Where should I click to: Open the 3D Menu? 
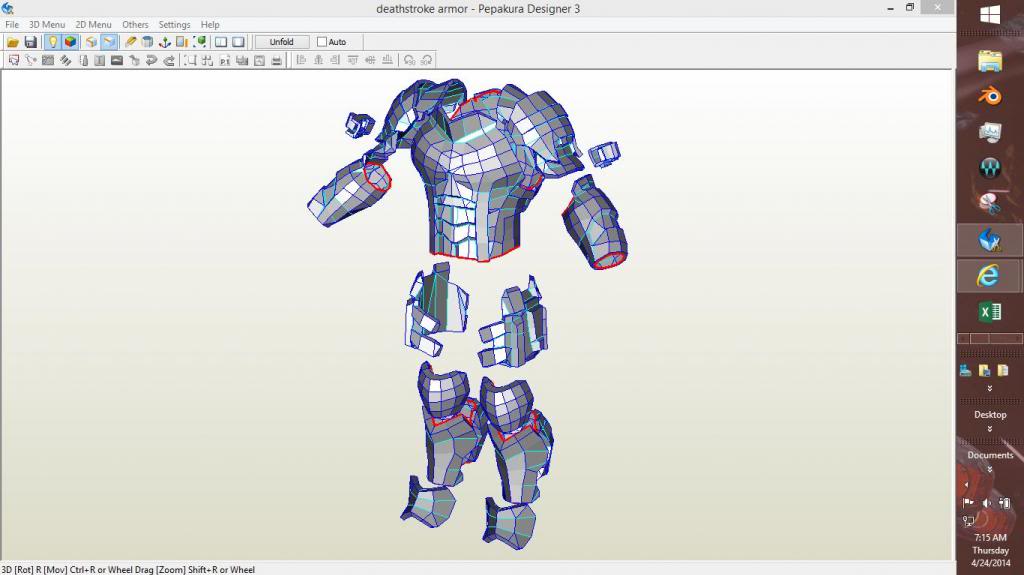(x=47, y=24)
